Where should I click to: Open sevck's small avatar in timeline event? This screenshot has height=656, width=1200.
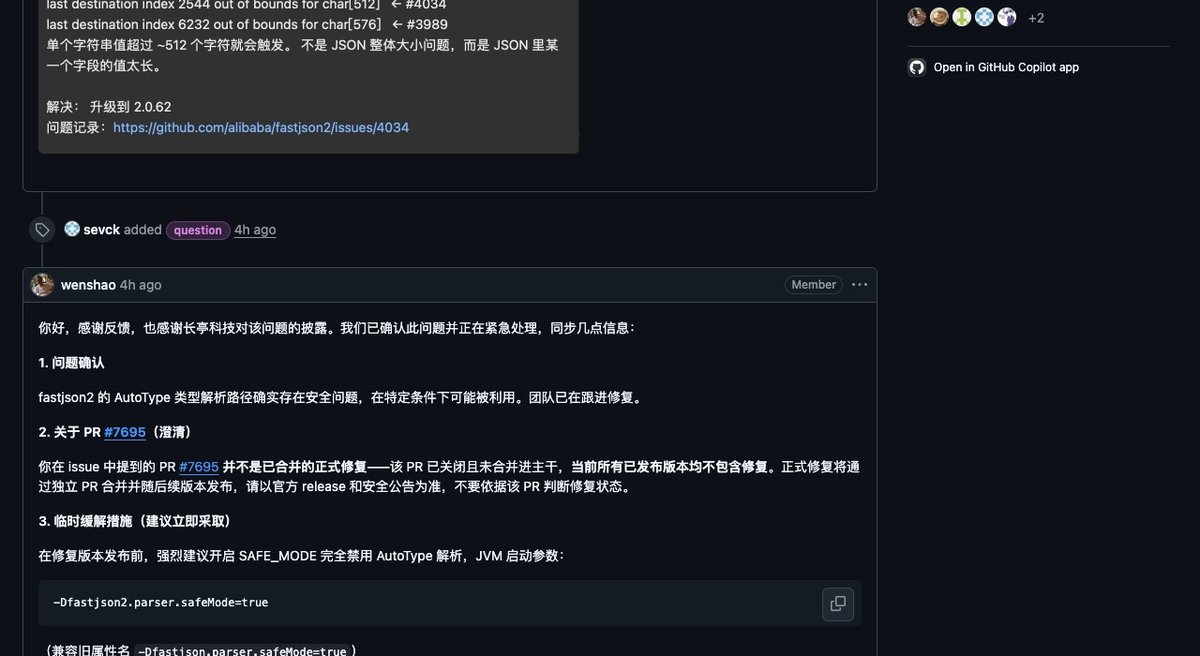click(72, 229)
